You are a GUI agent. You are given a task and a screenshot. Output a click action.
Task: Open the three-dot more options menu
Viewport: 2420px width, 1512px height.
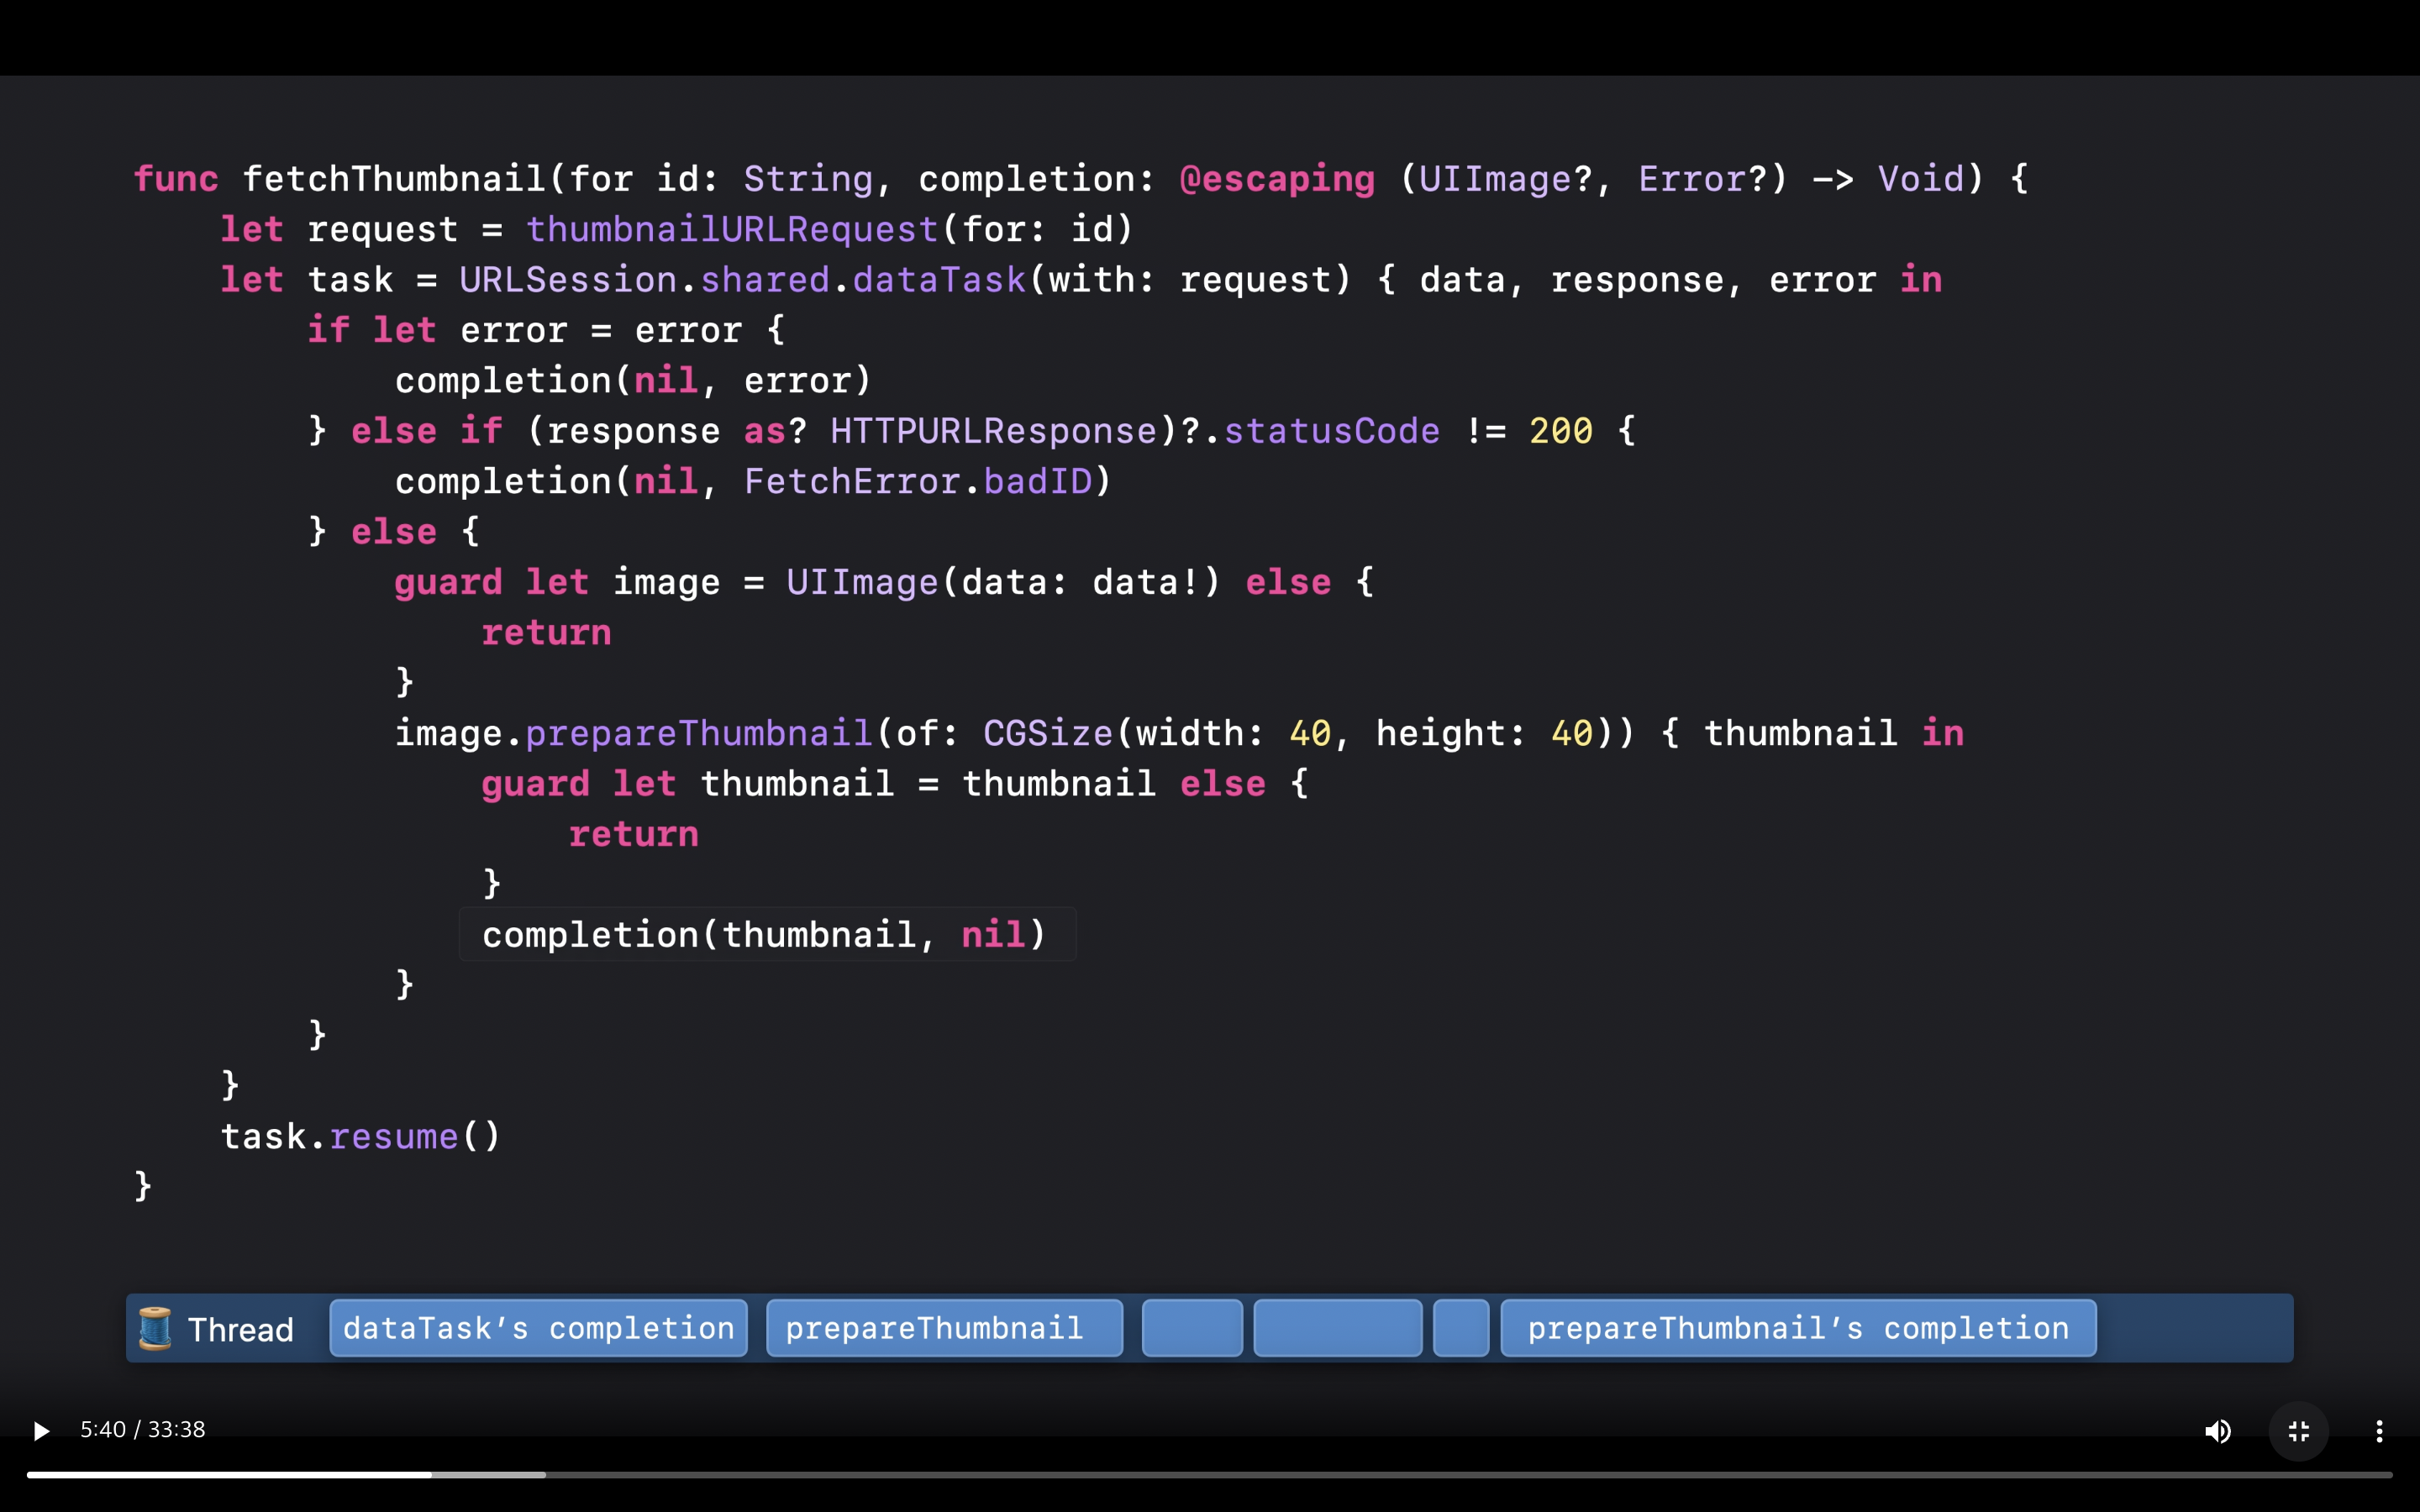coord(2379,1431)
